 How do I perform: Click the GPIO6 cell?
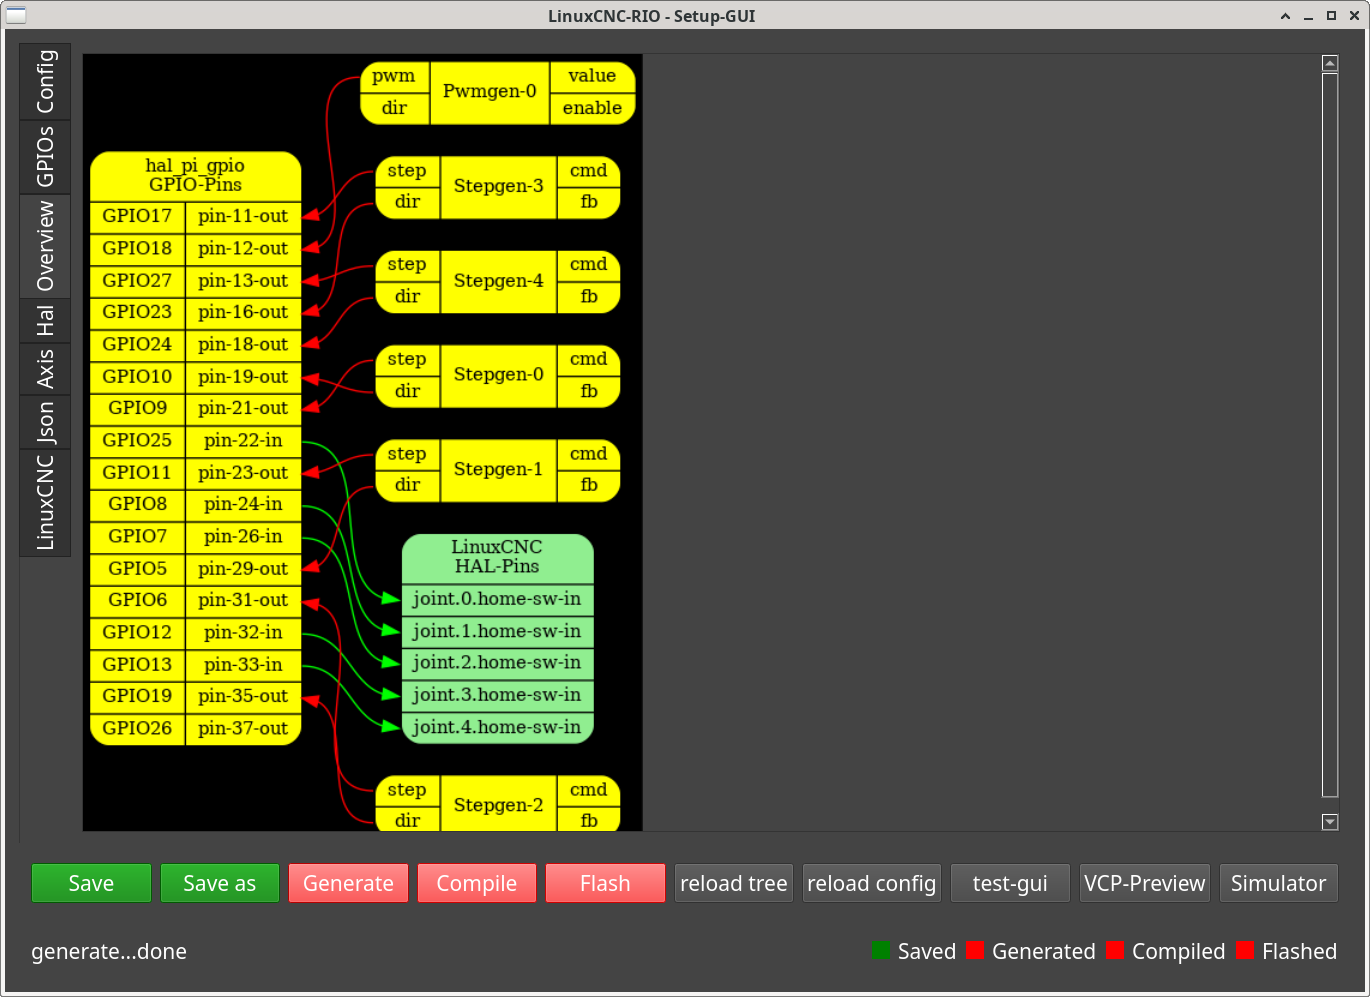pos(137,601)
